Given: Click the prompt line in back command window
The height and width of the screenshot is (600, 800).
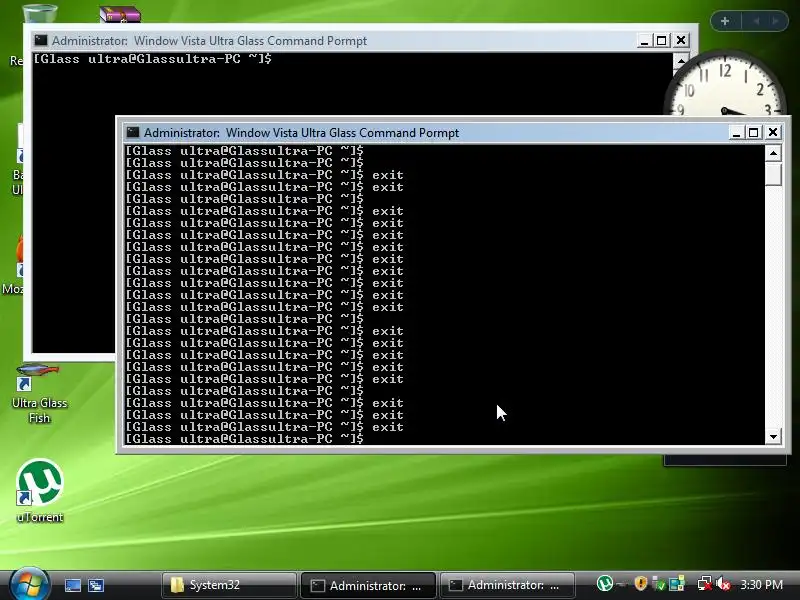Looking at the screenshot, I should coord(153,59).
